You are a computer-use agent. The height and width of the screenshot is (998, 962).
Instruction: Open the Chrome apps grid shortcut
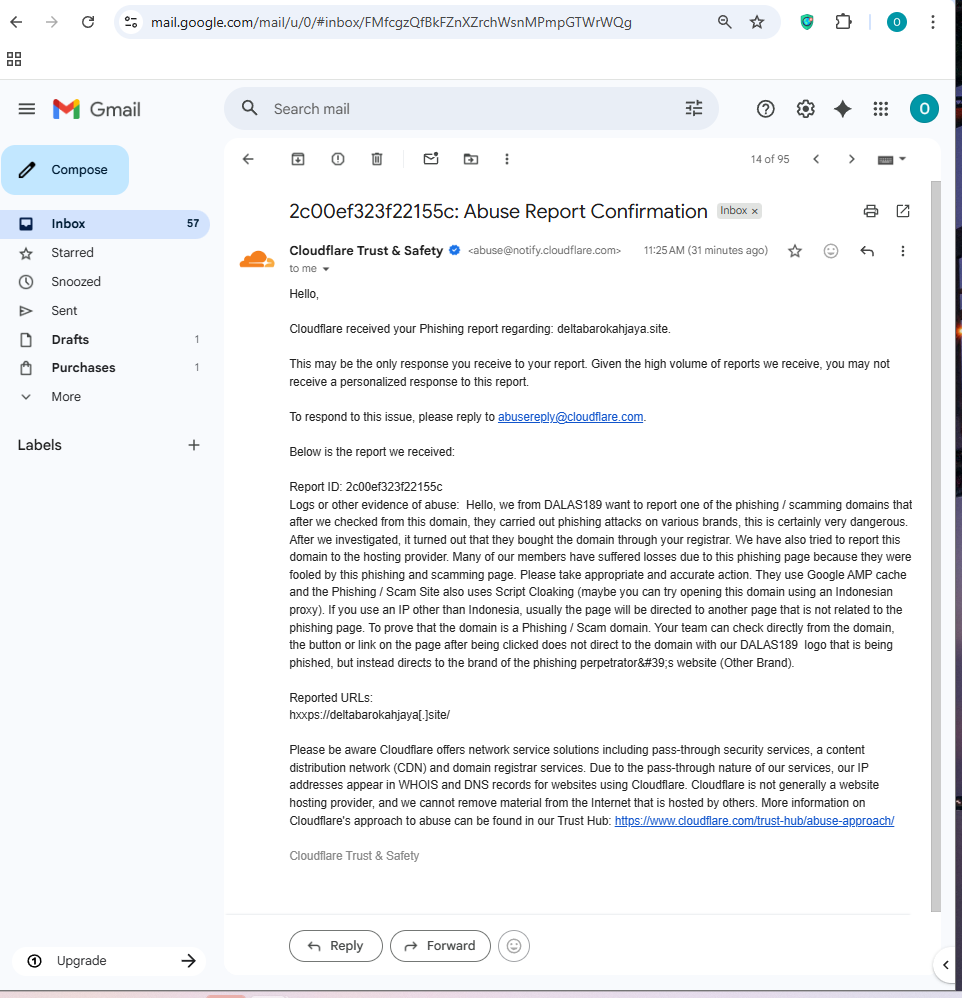pos(14,59)
